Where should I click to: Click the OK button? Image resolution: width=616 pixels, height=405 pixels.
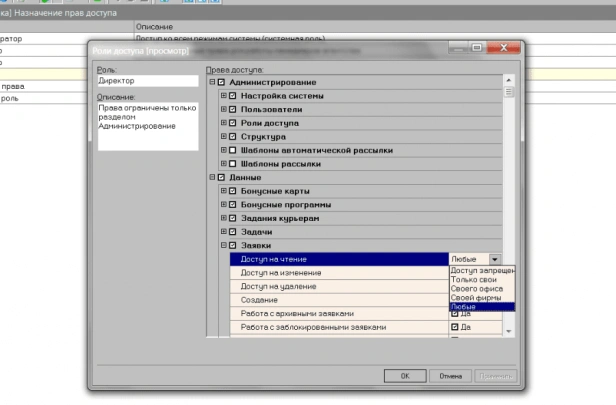tap(405, 376)
